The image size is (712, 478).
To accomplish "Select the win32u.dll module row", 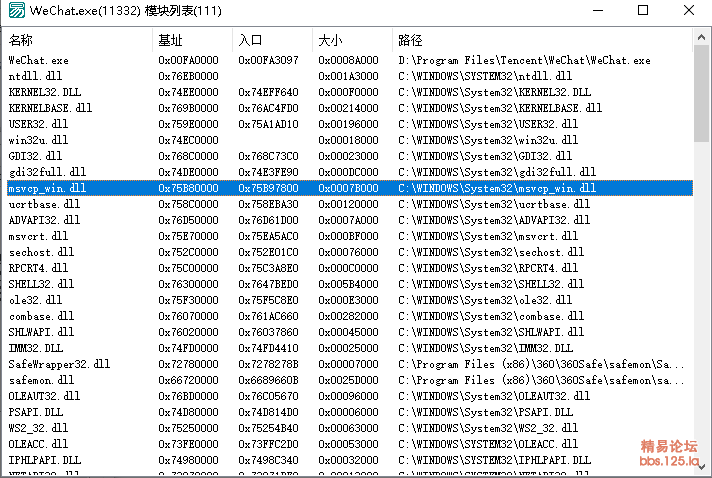I will 350,140.
